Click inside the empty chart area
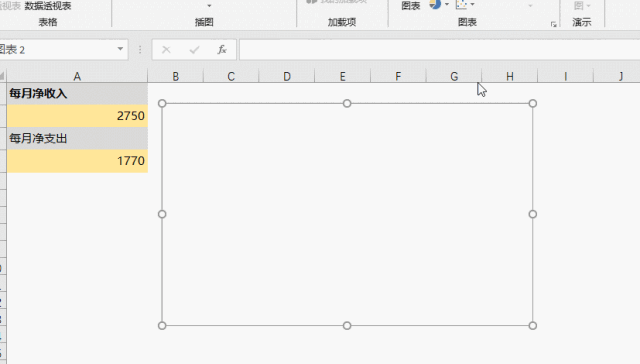The height and width of the screenshot is (364, 640). point(347,215)
